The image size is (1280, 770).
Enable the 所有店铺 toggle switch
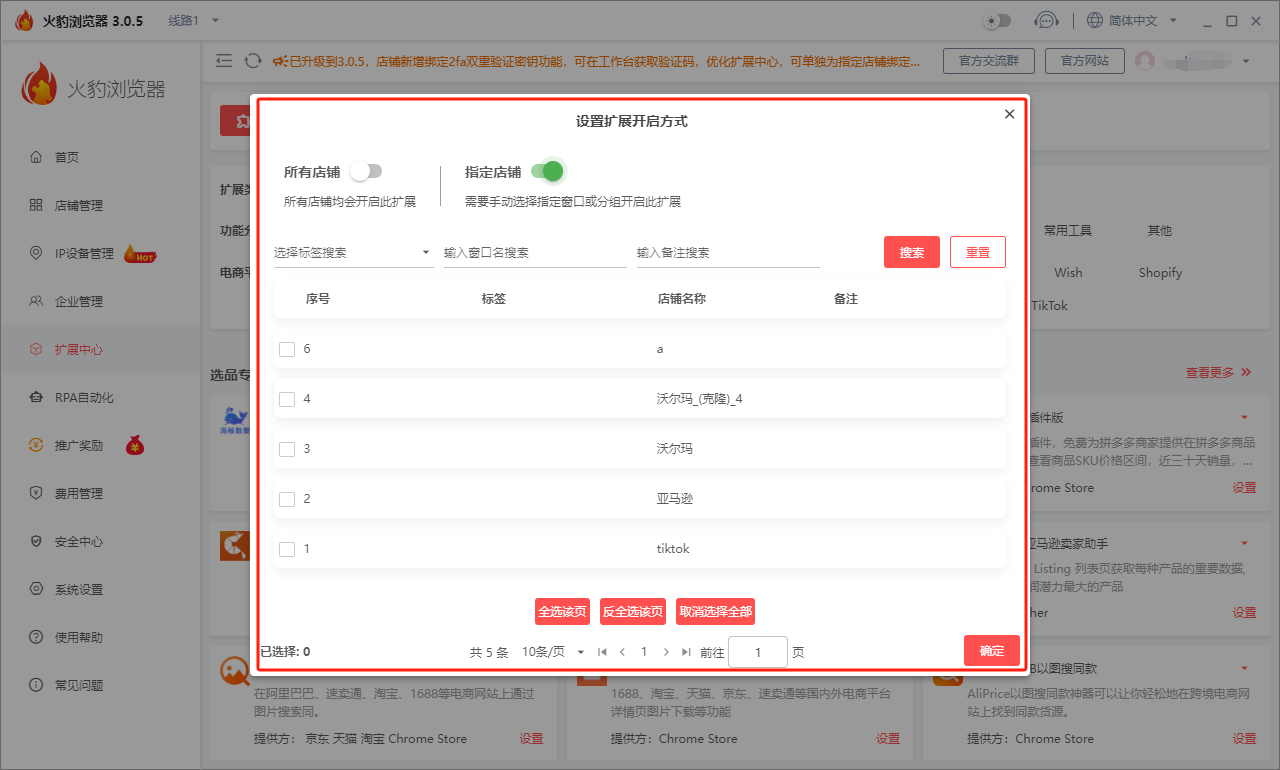[366, 171]
